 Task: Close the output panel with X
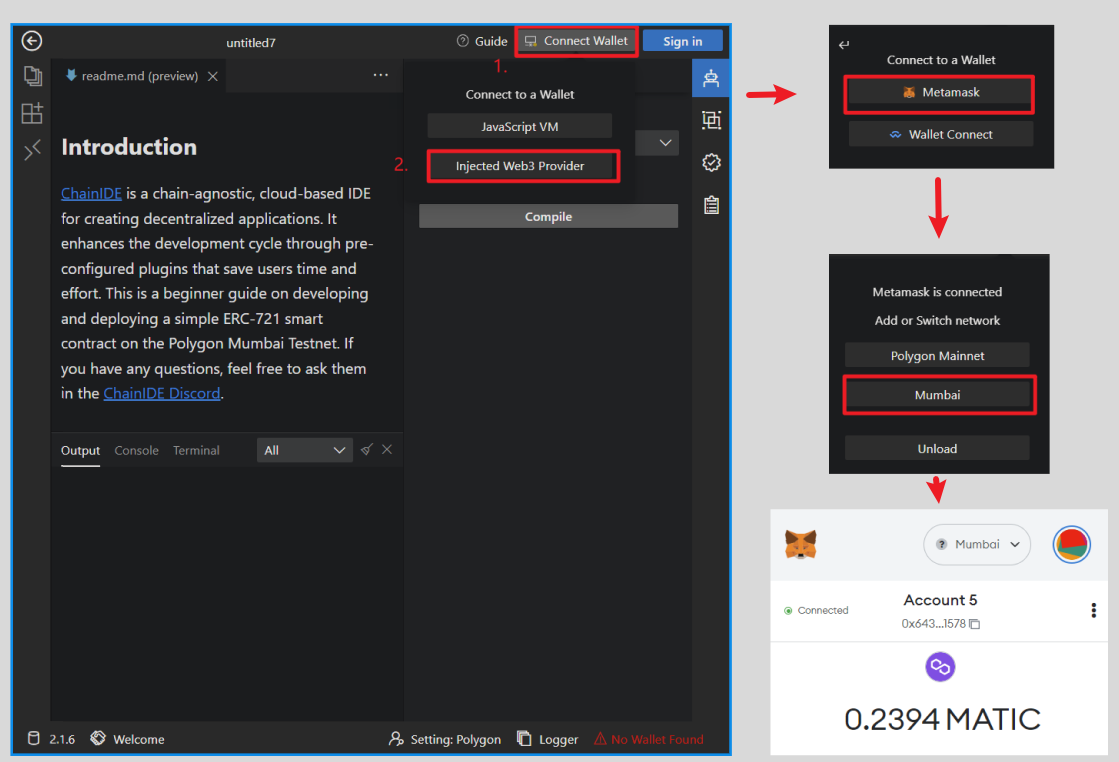pos(387,449)
